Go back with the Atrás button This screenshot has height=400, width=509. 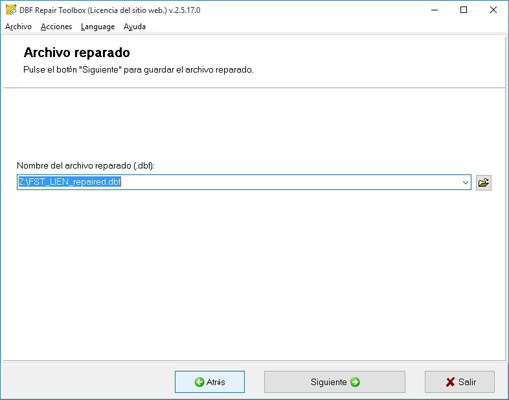click(210, 382)
